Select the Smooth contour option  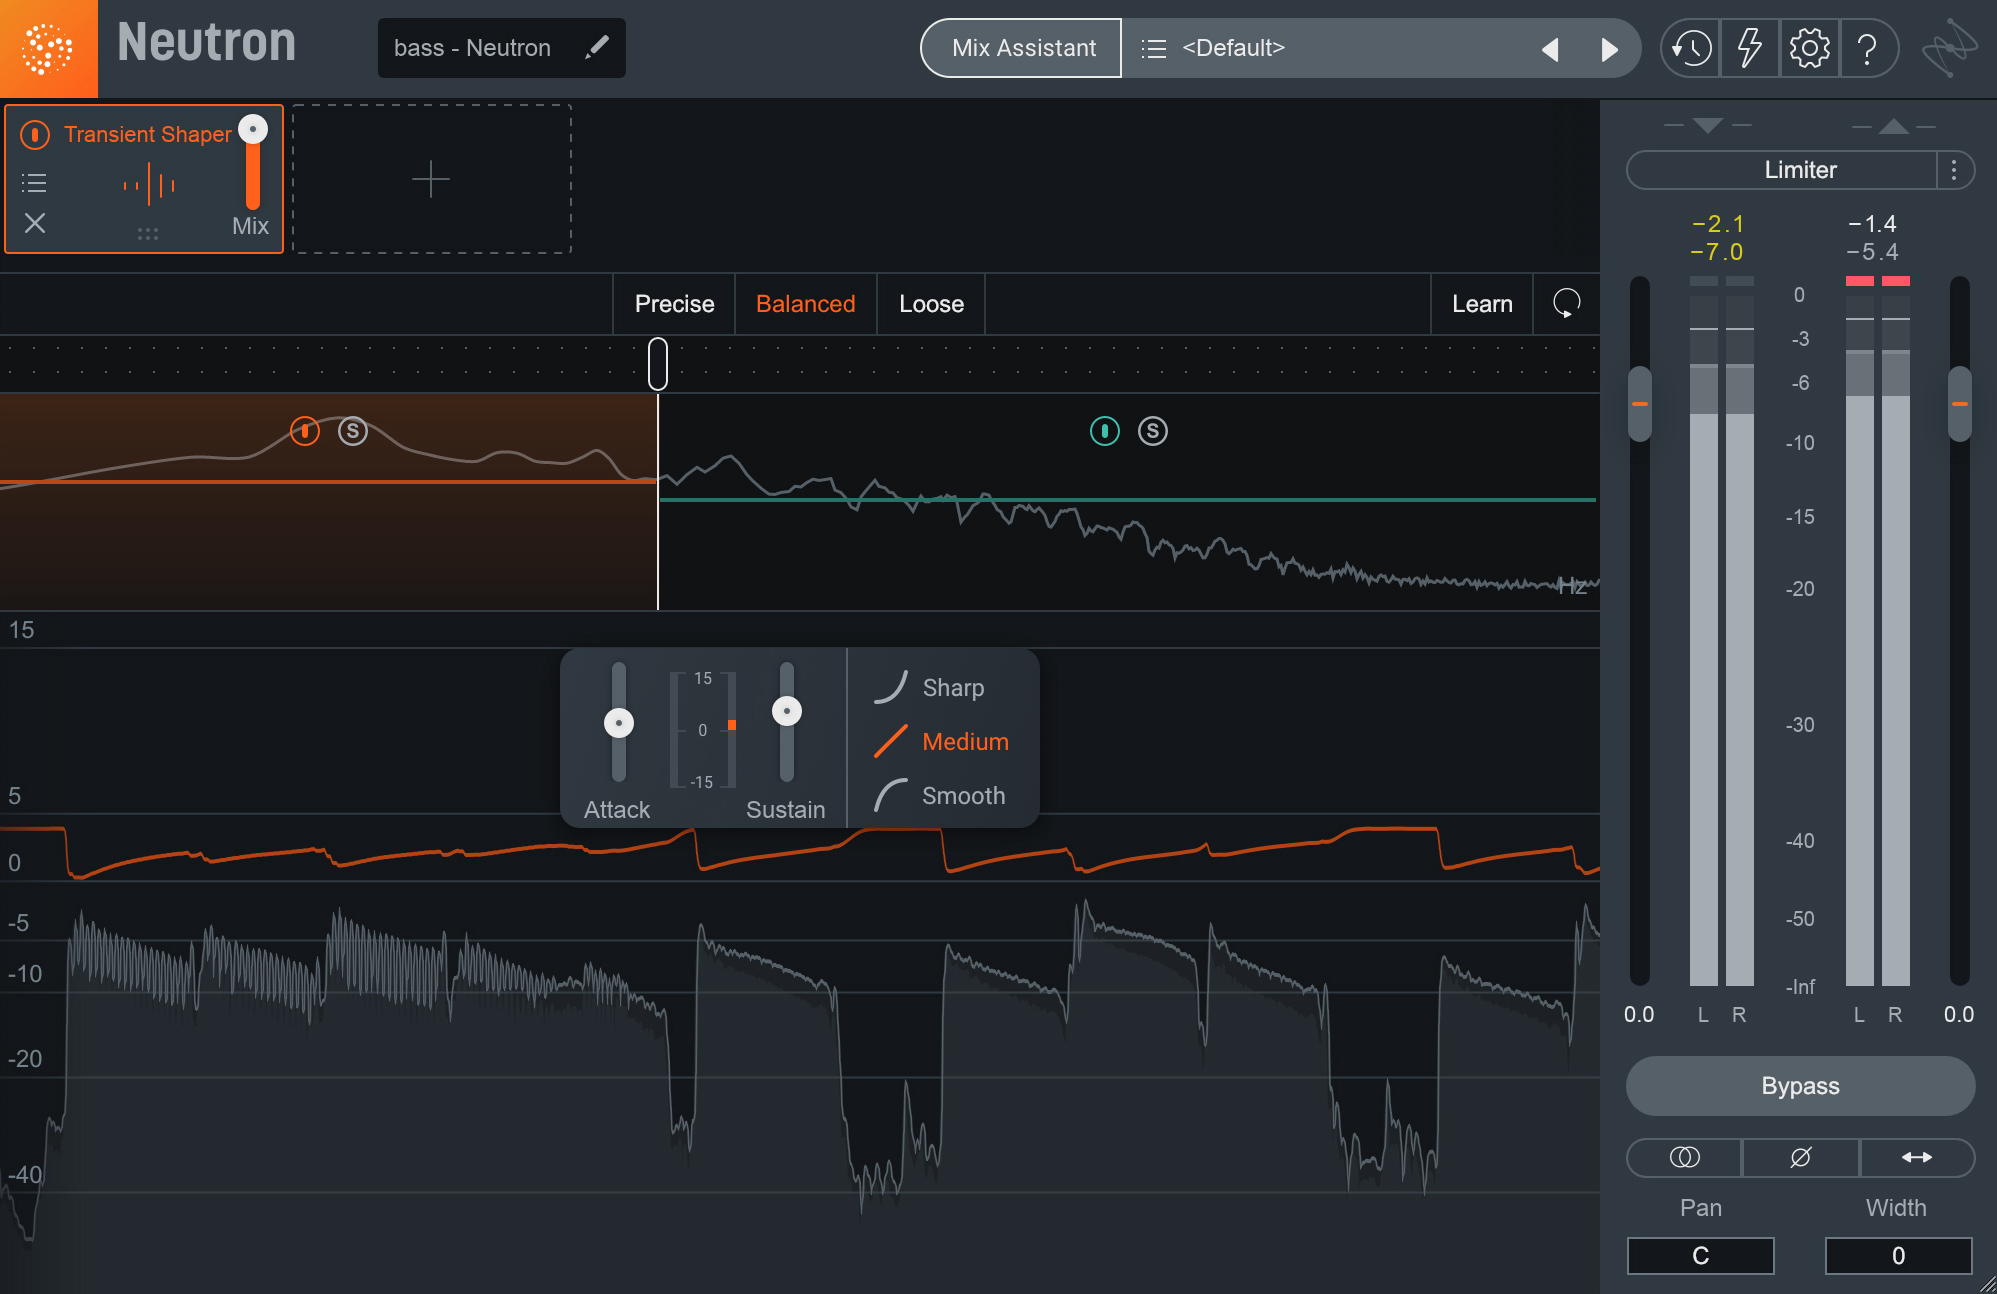tap(940, 796)
